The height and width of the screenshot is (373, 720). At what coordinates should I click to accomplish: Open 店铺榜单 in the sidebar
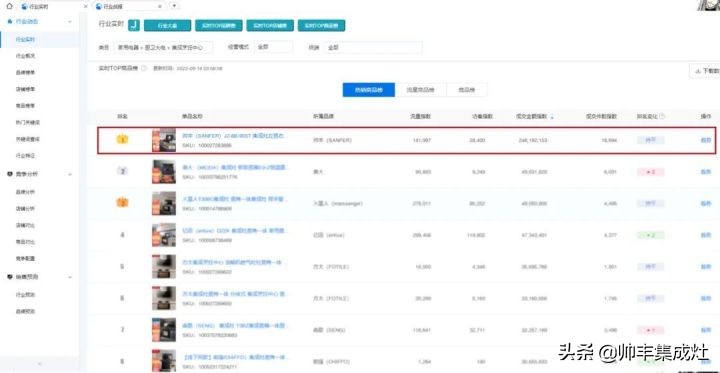coord(25,89)
